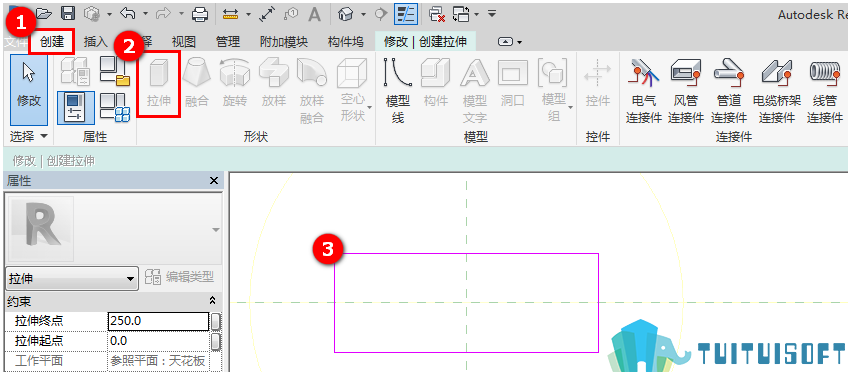
Task: Open the 3D View dropdown arrow
Action: tap(363, 14)
